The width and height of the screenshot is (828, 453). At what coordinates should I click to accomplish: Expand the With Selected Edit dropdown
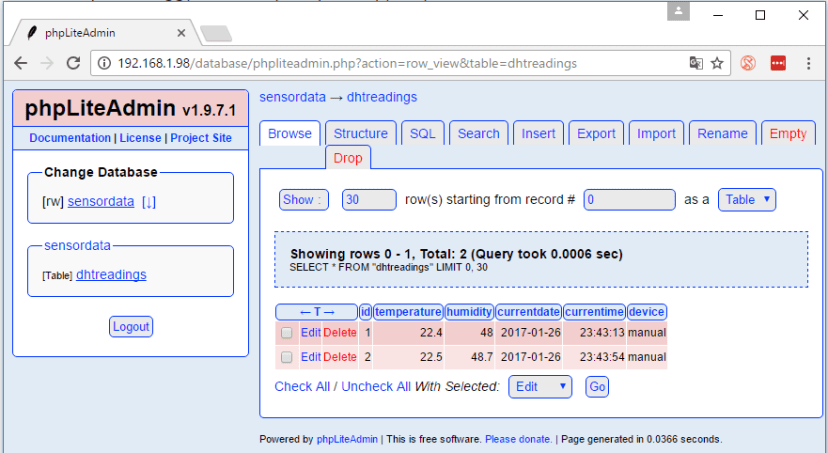(540, 386)
